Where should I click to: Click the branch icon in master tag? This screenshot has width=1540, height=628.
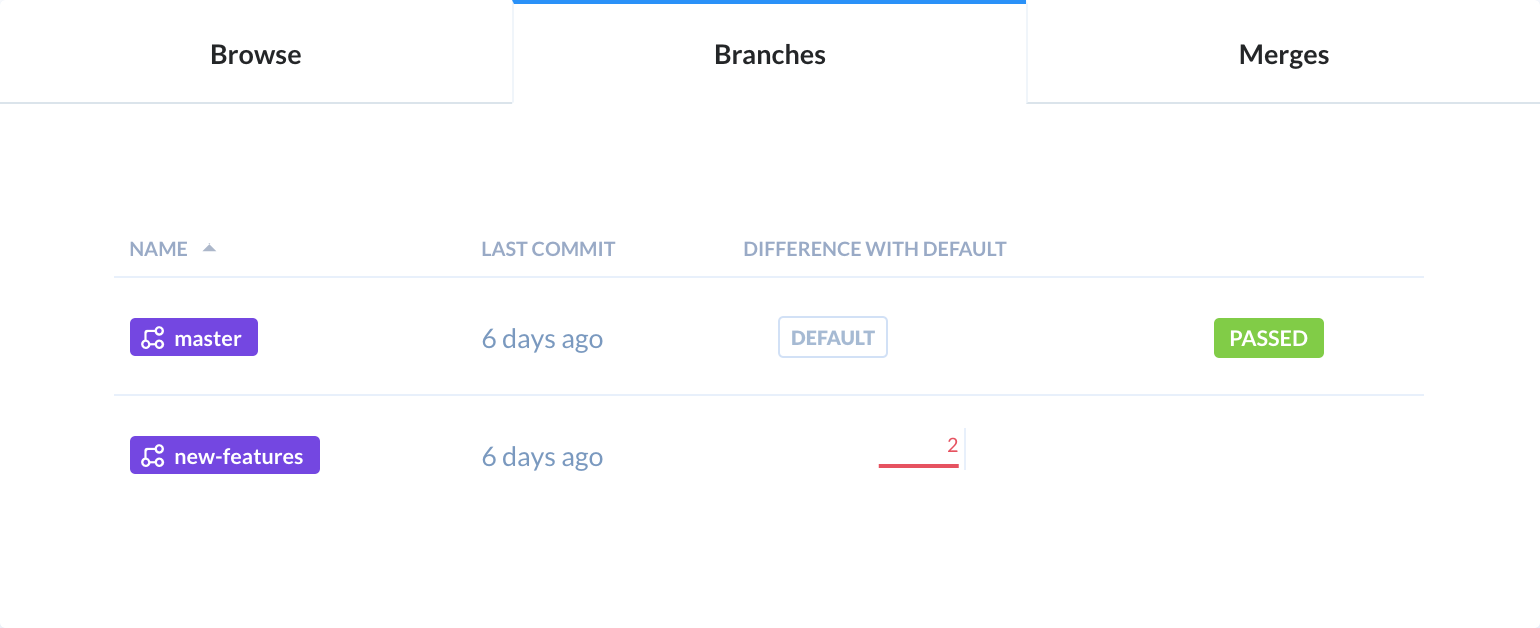pos(152,338)
